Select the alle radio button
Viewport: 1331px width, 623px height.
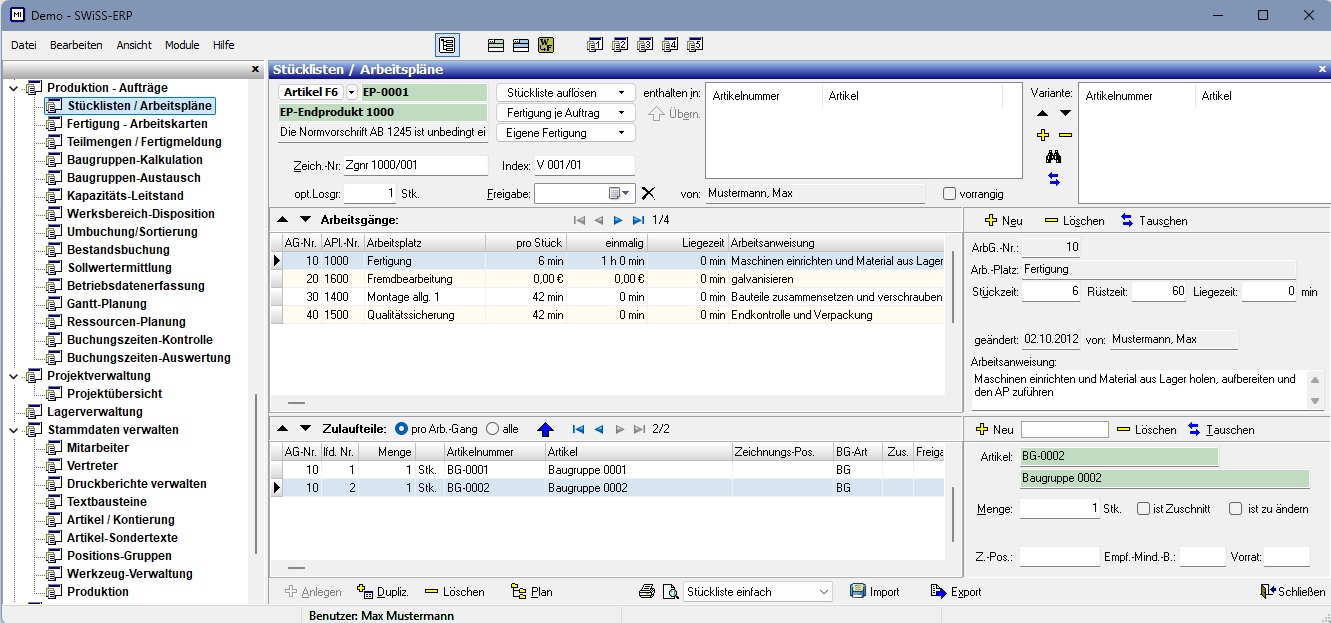[492, 429]
